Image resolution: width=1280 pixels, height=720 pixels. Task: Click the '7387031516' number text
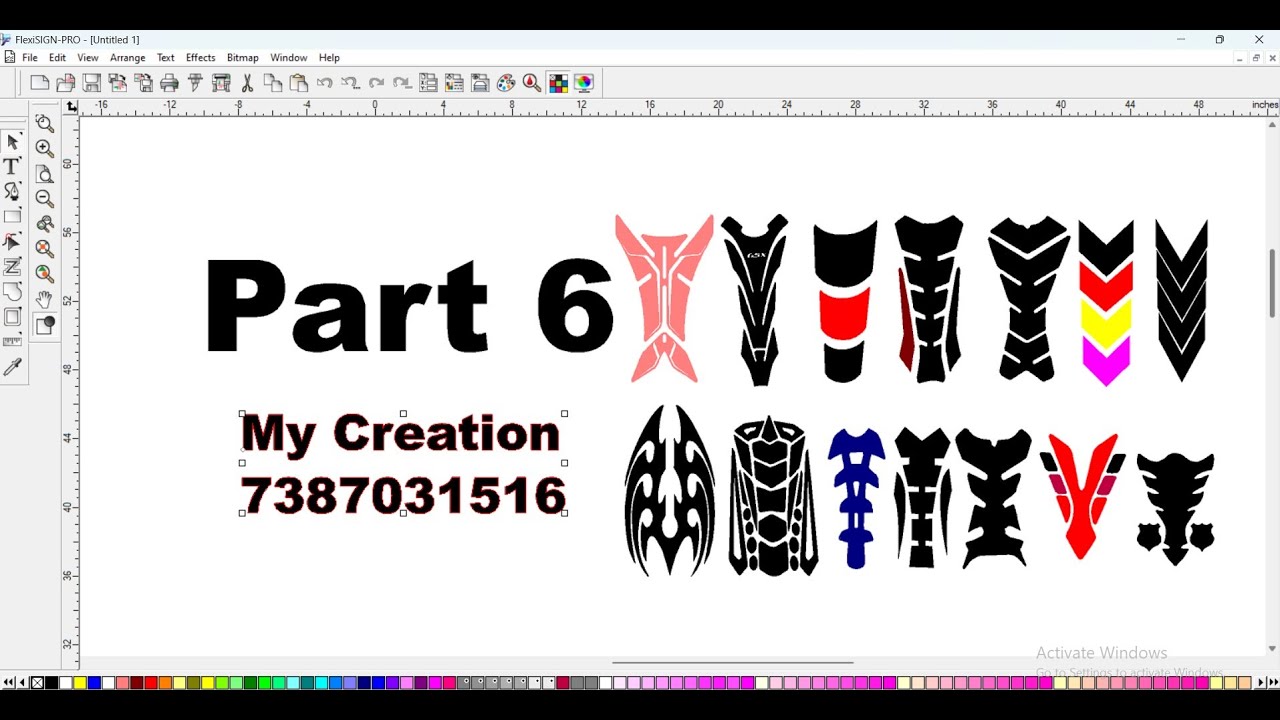click(x=404, y=495)
